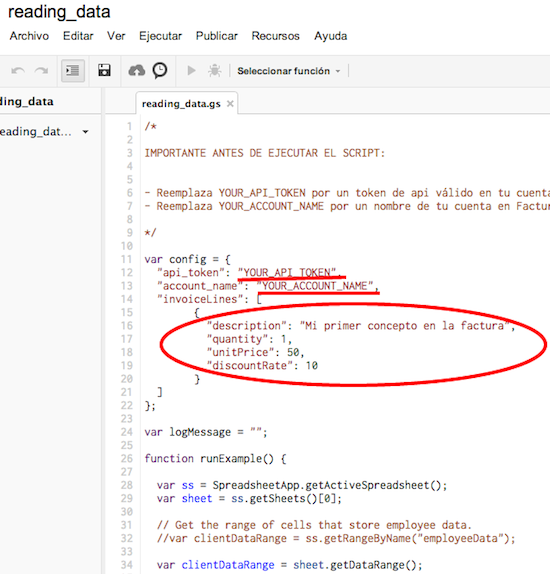The height and width of the screenshot is (574, 550).
Task: Click the function runExample() line
Action: tap(215, 459)
